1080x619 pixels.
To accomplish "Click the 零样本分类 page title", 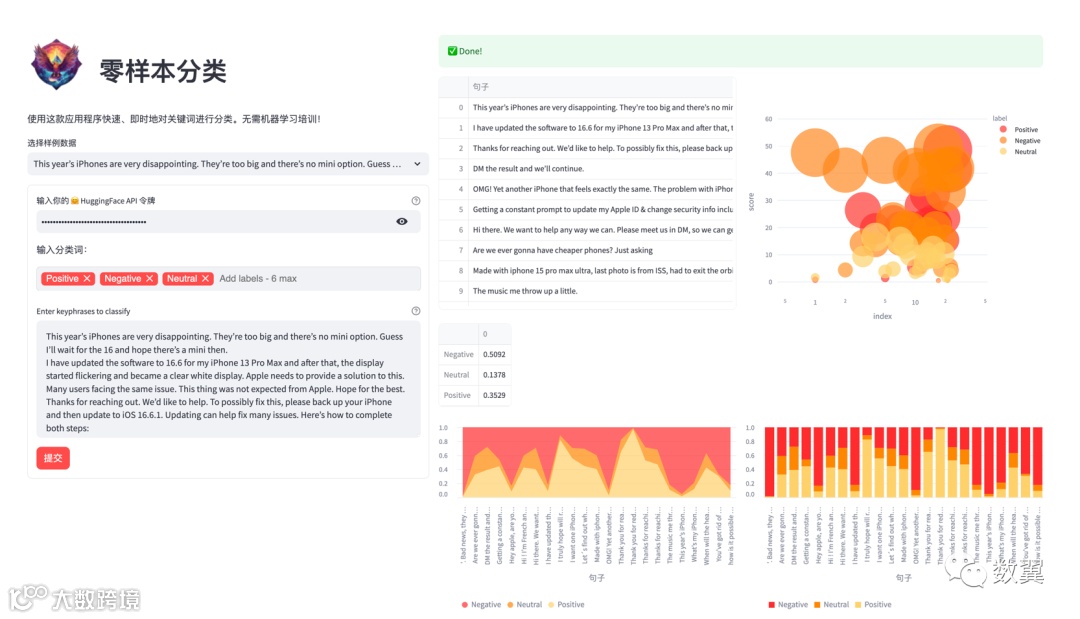I will tap(163, 71).
